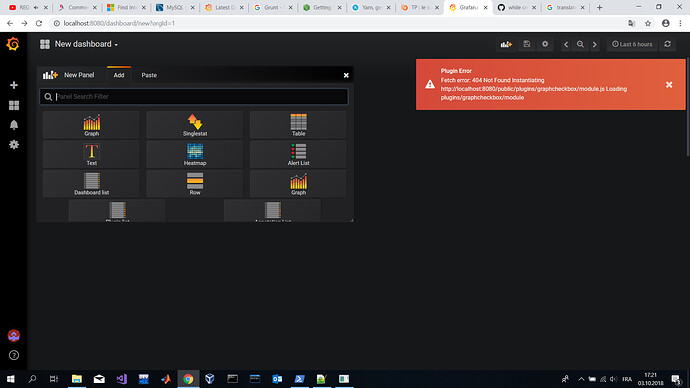Open dashboard settings gear in top bar
The image size is (690, 388).
click(545, 44)
